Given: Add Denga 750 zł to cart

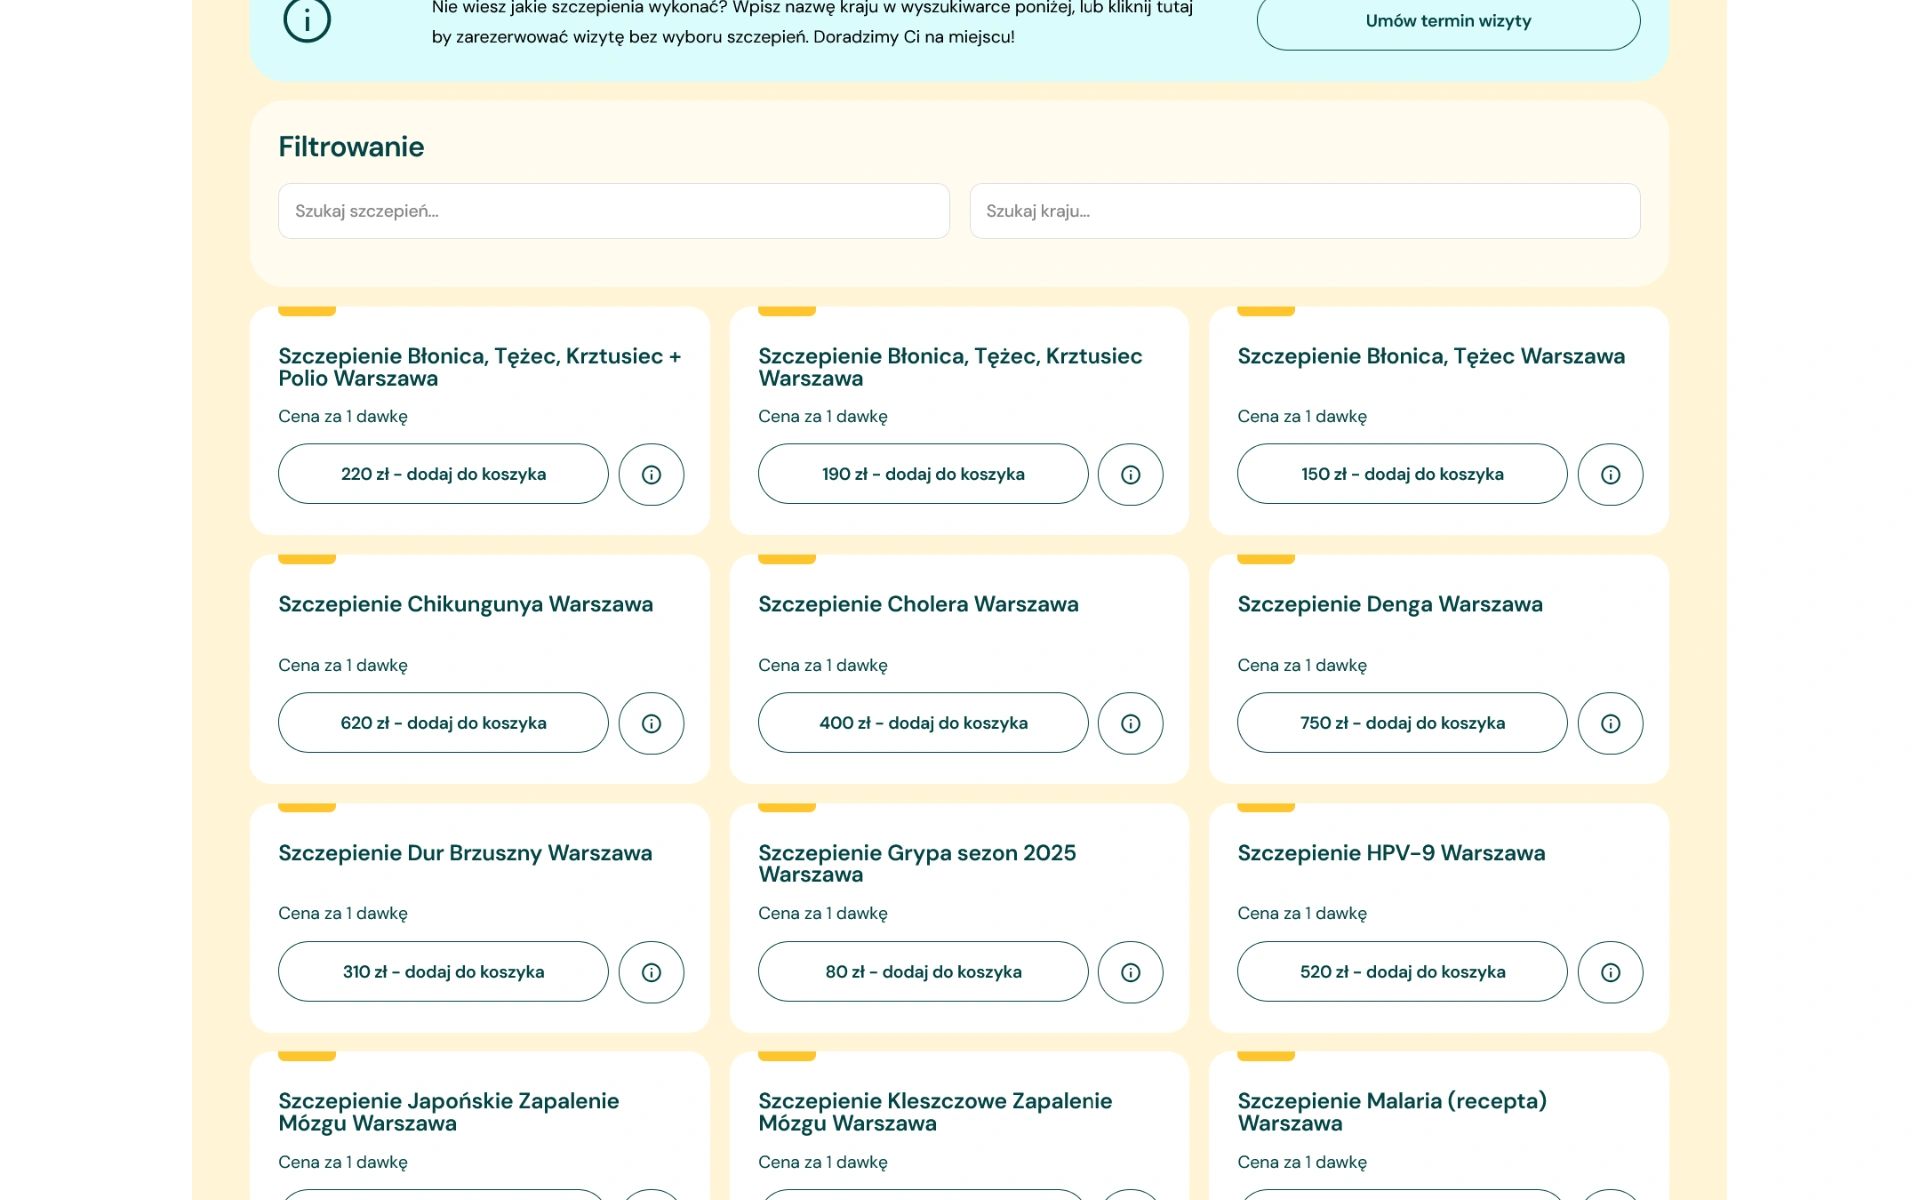Looking at the screenshot, I should [x=1401, y=723].
